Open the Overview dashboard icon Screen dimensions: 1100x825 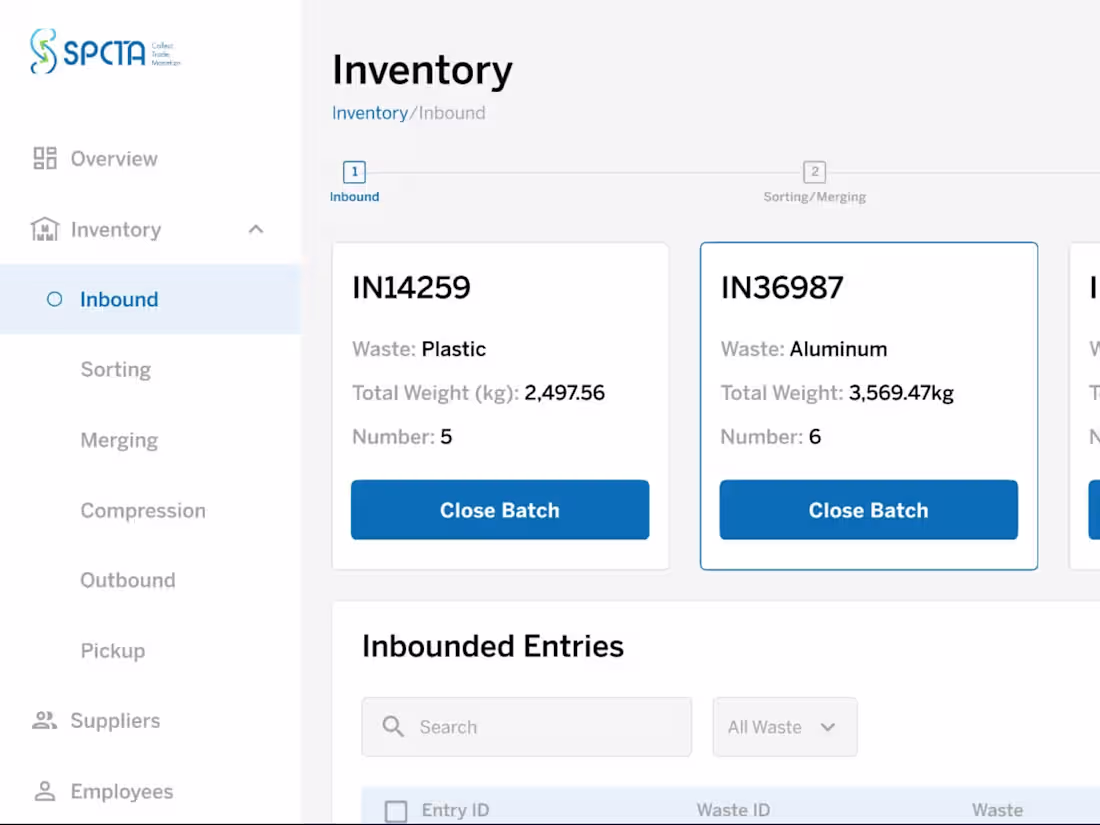45,159
